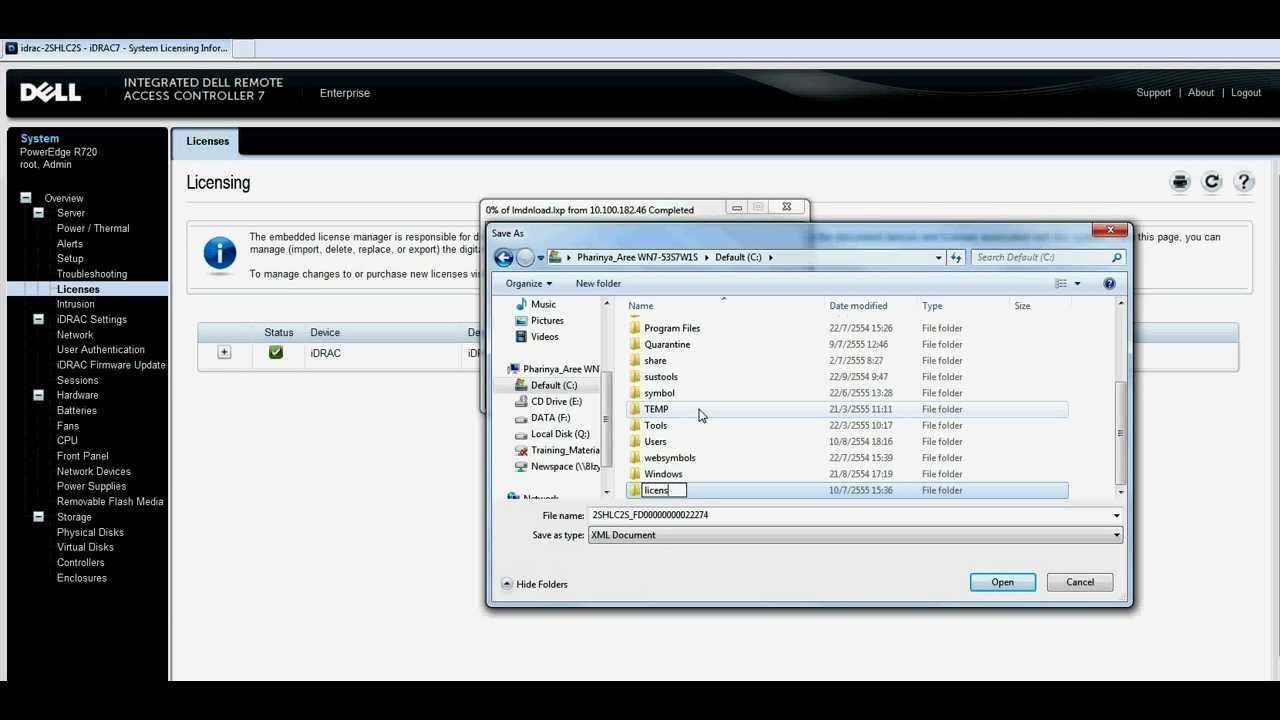
Task: Select the sustools folder
Action: (x=661, y=377)
